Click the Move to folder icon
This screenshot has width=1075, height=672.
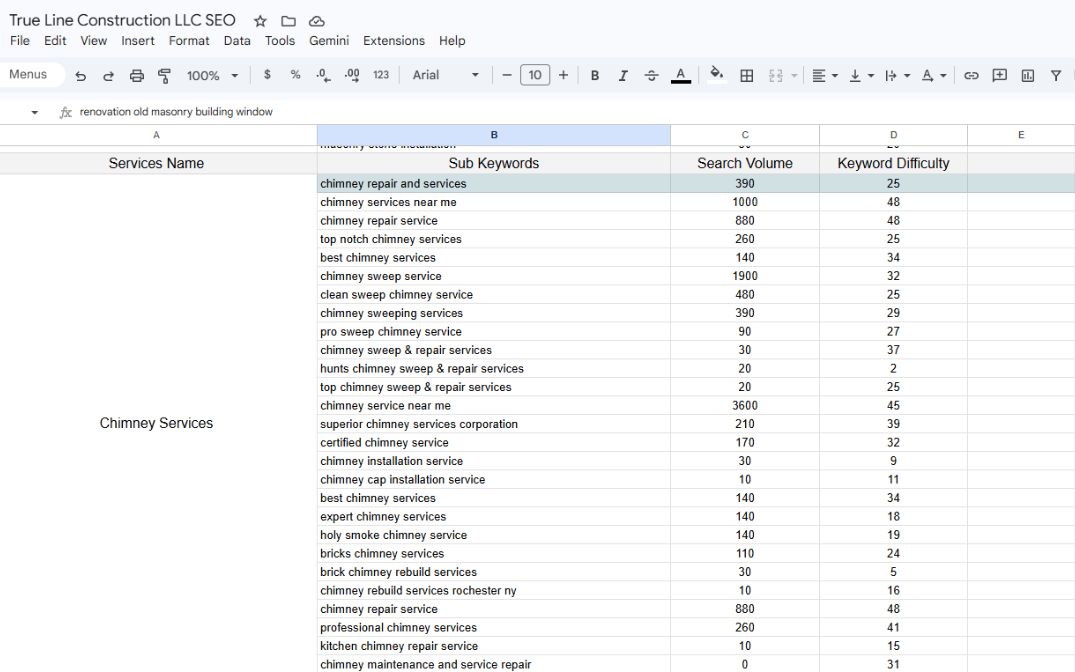click(288, 21)
